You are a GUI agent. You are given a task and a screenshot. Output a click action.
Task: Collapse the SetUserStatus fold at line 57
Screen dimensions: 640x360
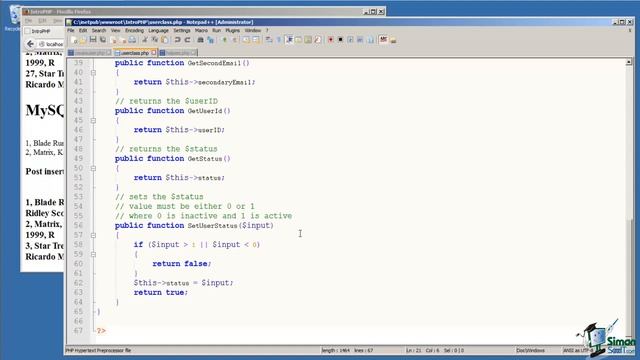(x=93, y=235)
